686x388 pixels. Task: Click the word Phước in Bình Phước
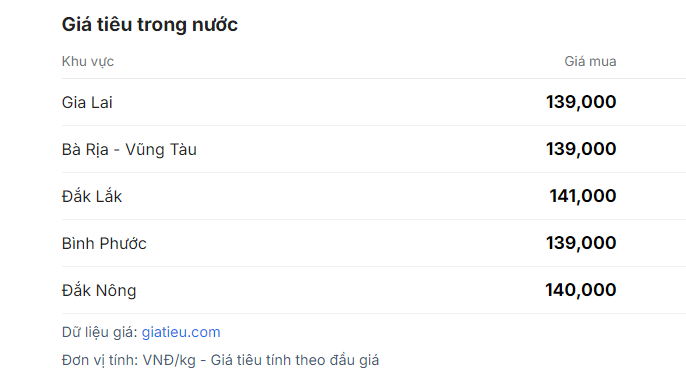coord(123,244)
